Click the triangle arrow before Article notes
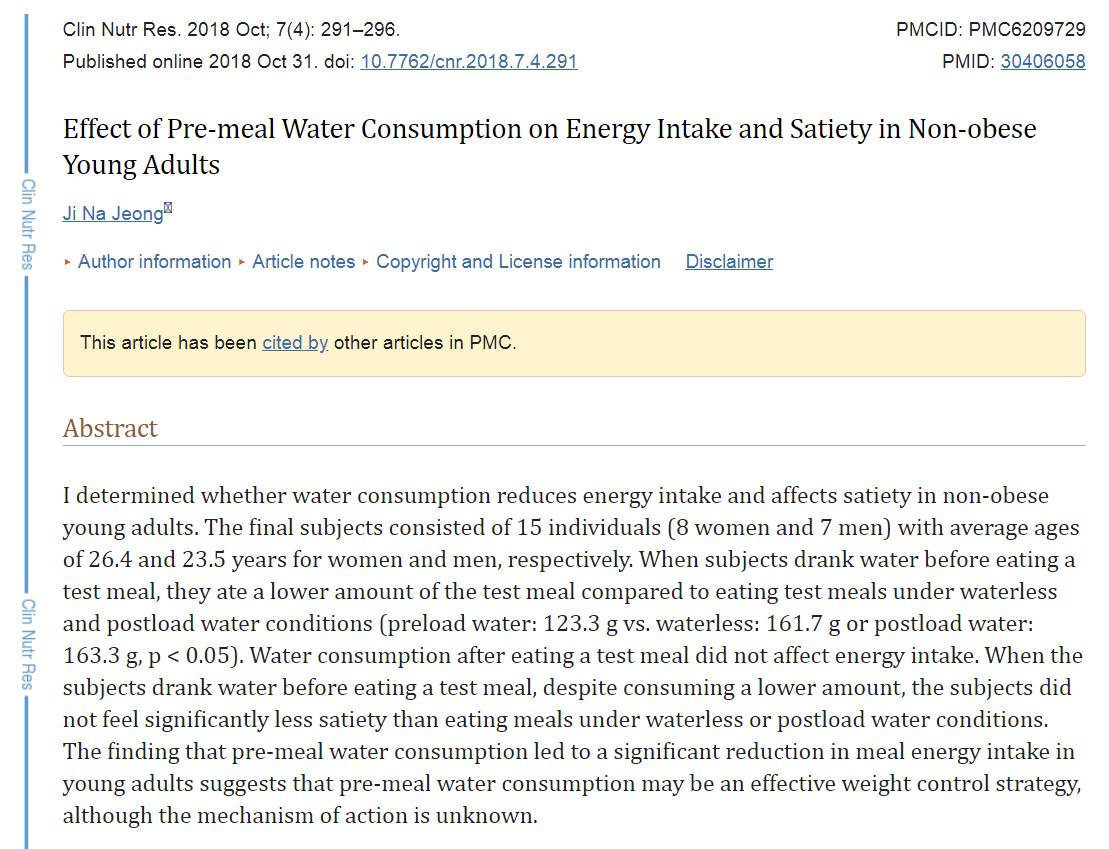The image size is (1109, 849). click(242, 263)
